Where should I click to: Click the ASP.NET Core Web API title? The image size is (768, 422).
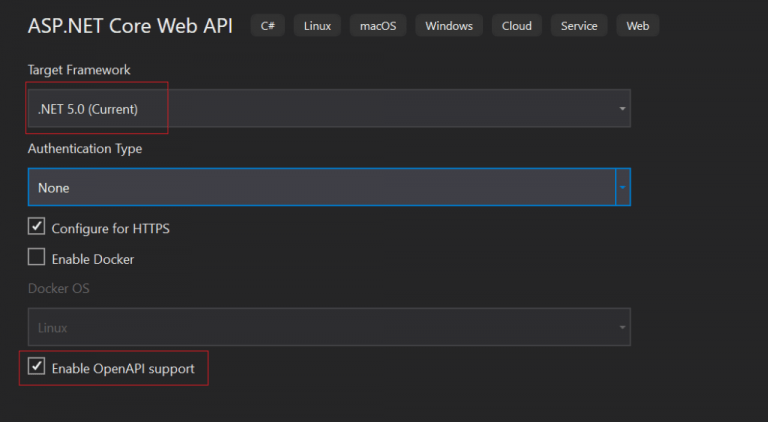point(130,26)
